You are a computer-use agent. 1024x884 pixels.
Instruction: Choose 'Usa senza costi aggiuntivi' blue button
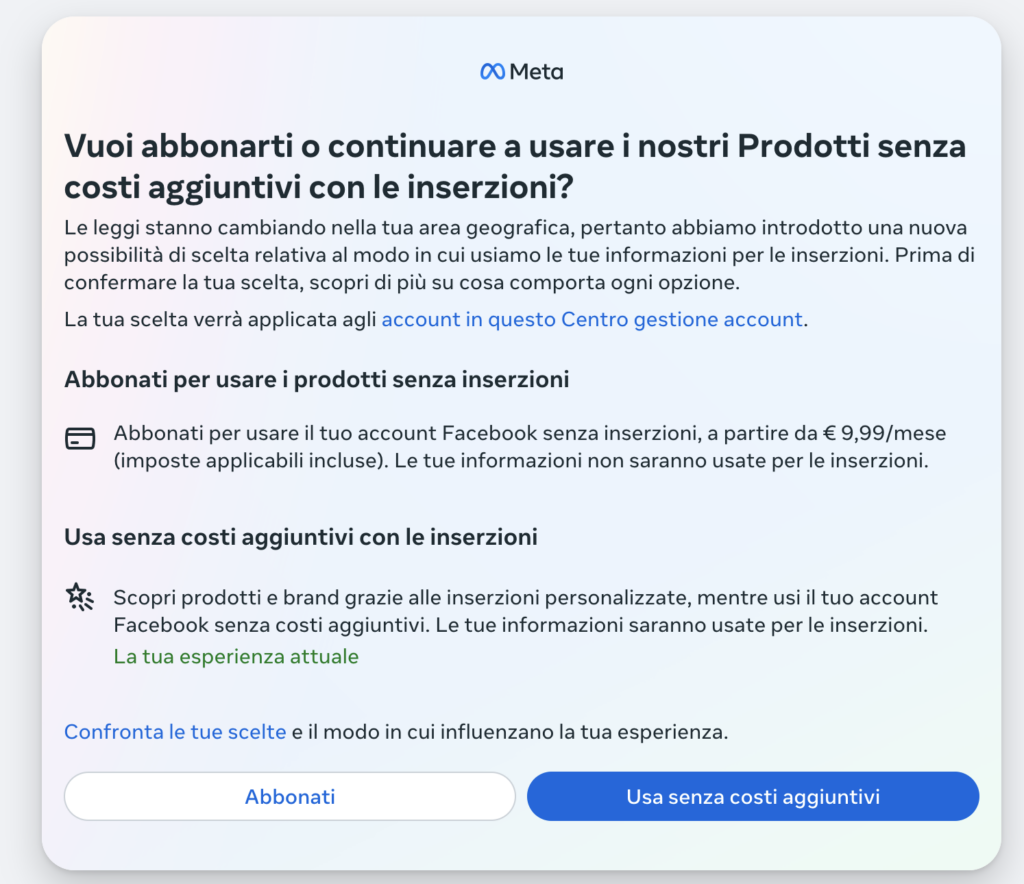753,796
